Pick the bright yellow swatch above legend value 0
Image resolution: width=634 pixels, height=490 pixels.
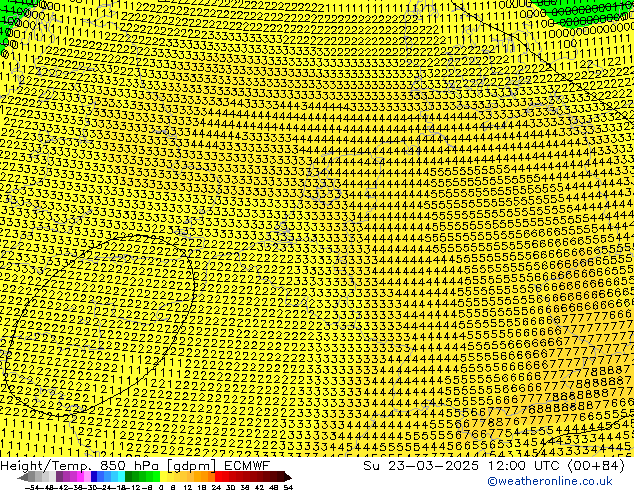coord(163,477)
